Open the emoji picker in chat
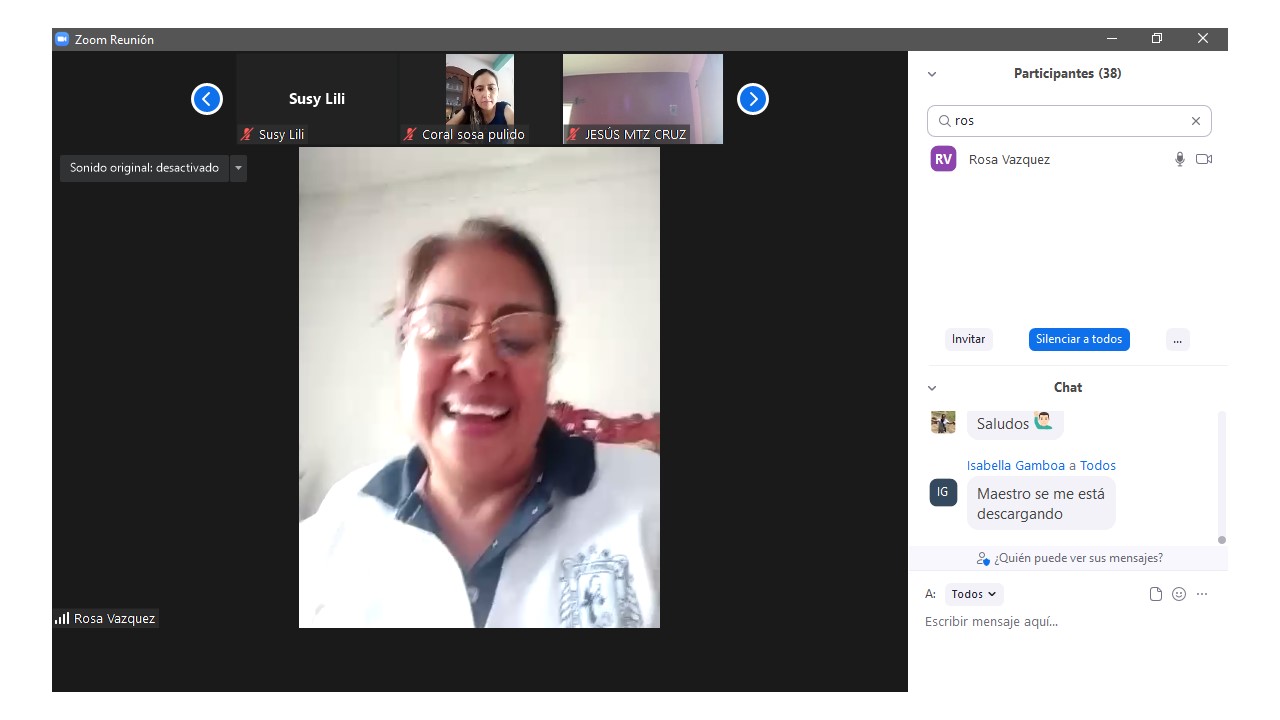The image size is (1280, 720). pos(1179,594)
